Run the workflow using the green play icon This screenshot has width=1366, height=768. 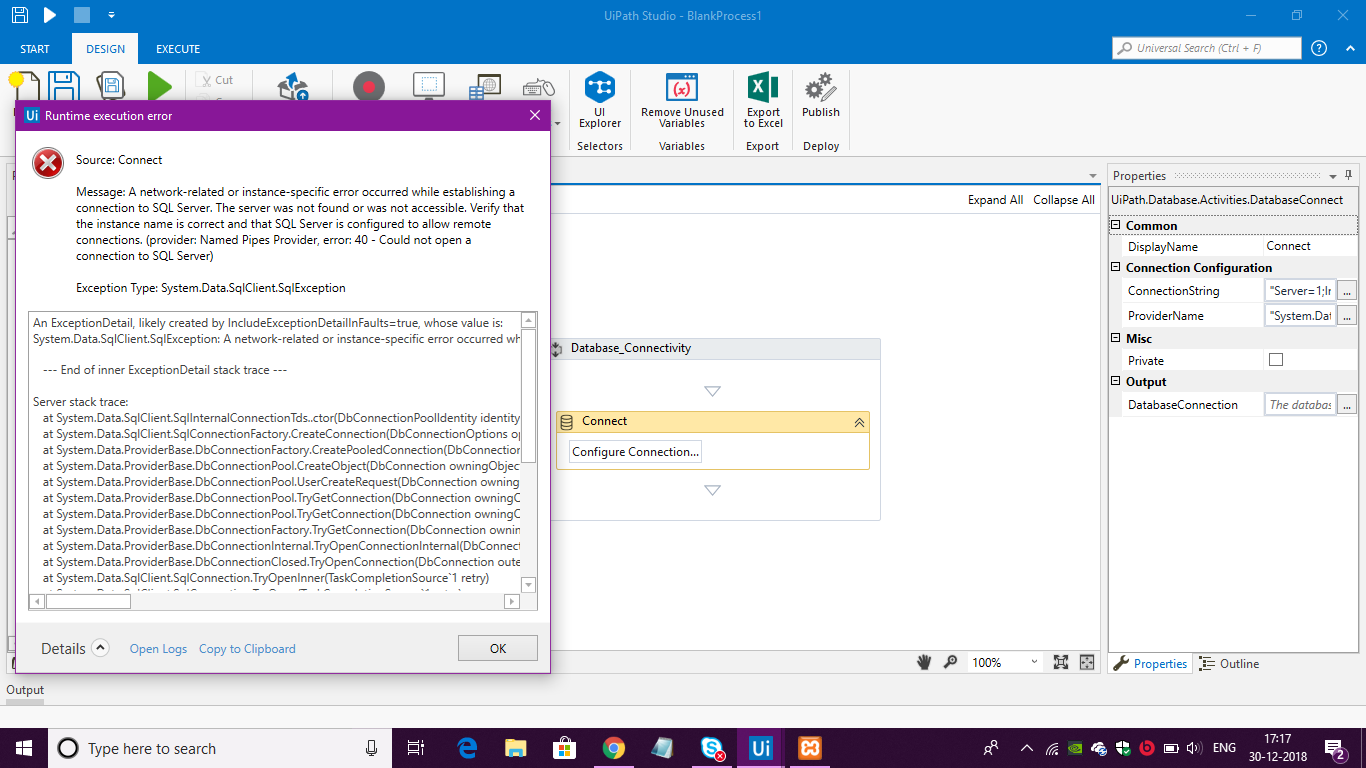(160, 87)
